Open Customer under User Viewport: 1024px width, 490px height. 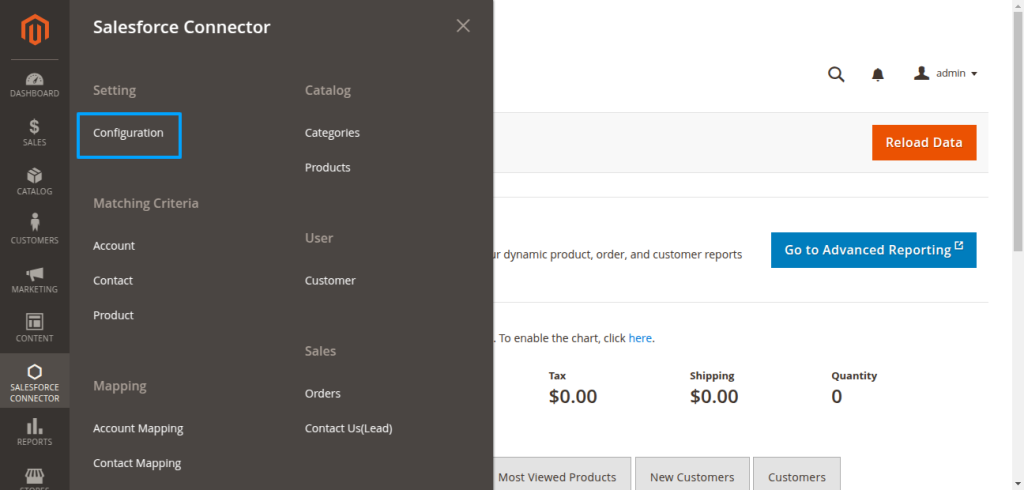(330, 280)
